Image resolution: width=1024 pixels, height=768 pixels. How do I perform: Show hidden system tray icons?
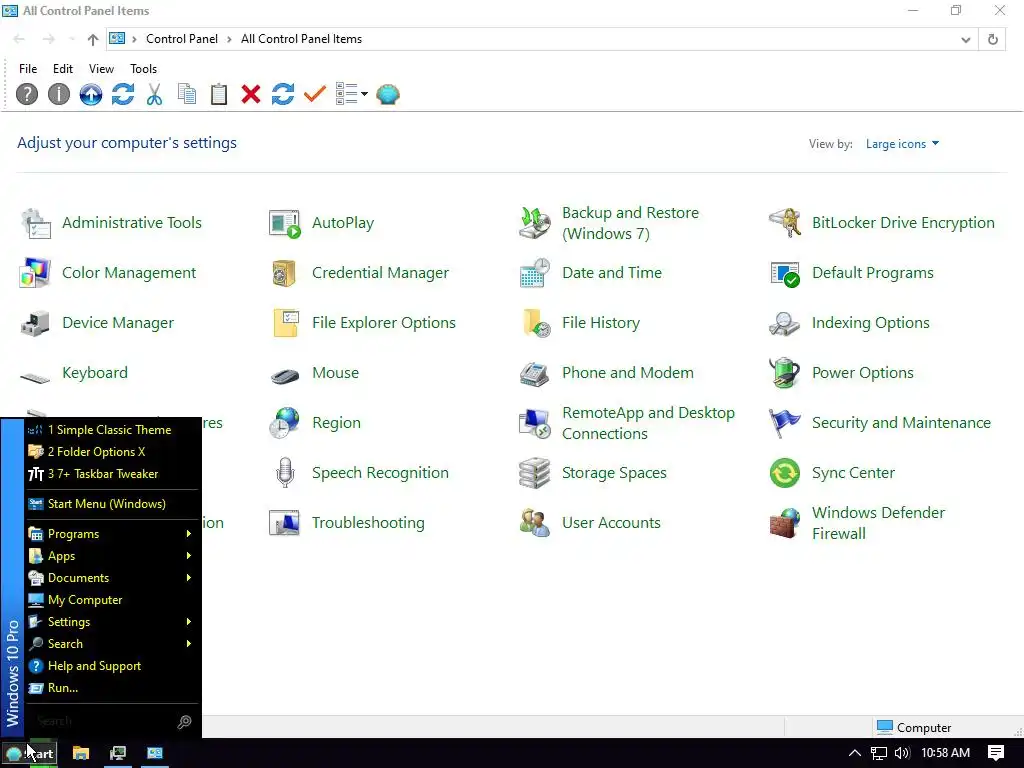click(854, 754)
